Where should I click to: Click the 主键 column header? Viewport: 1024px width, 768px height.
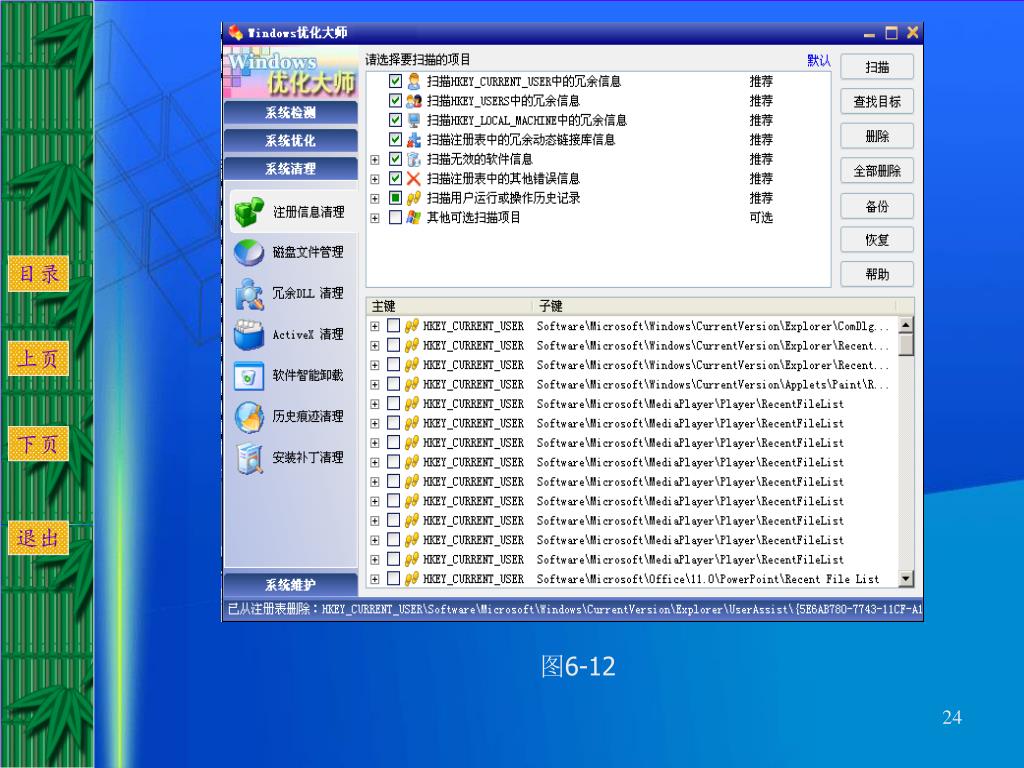point(450,306)
